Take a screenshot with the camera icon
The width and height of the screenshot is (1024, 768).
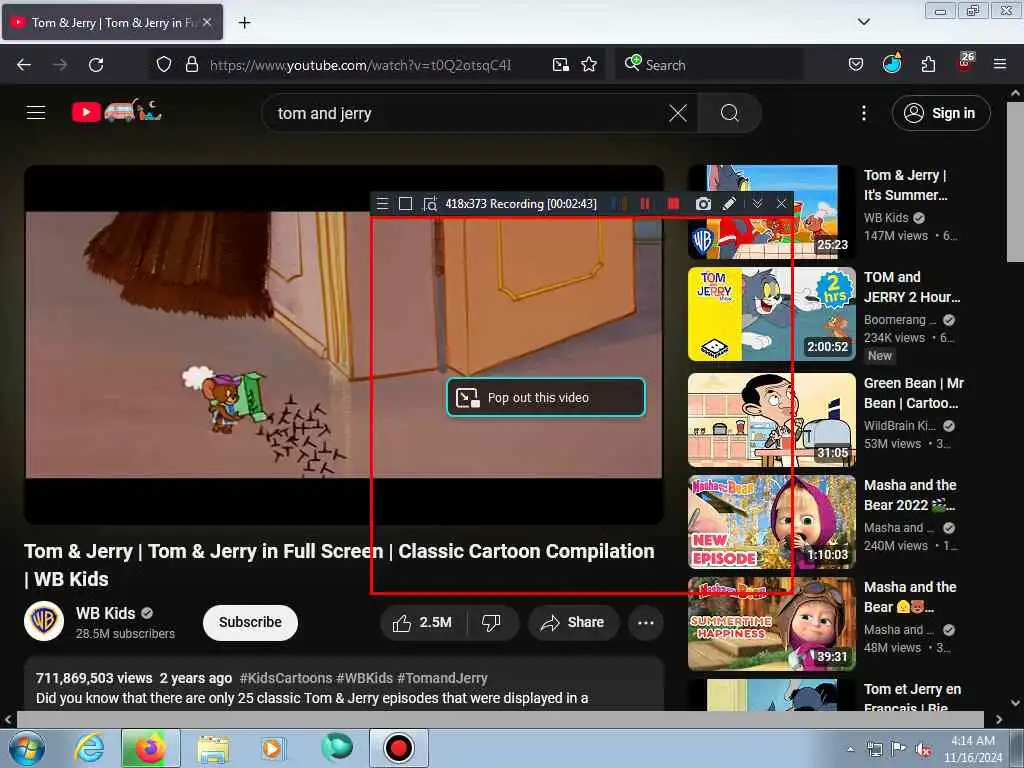tap(703, 204)
